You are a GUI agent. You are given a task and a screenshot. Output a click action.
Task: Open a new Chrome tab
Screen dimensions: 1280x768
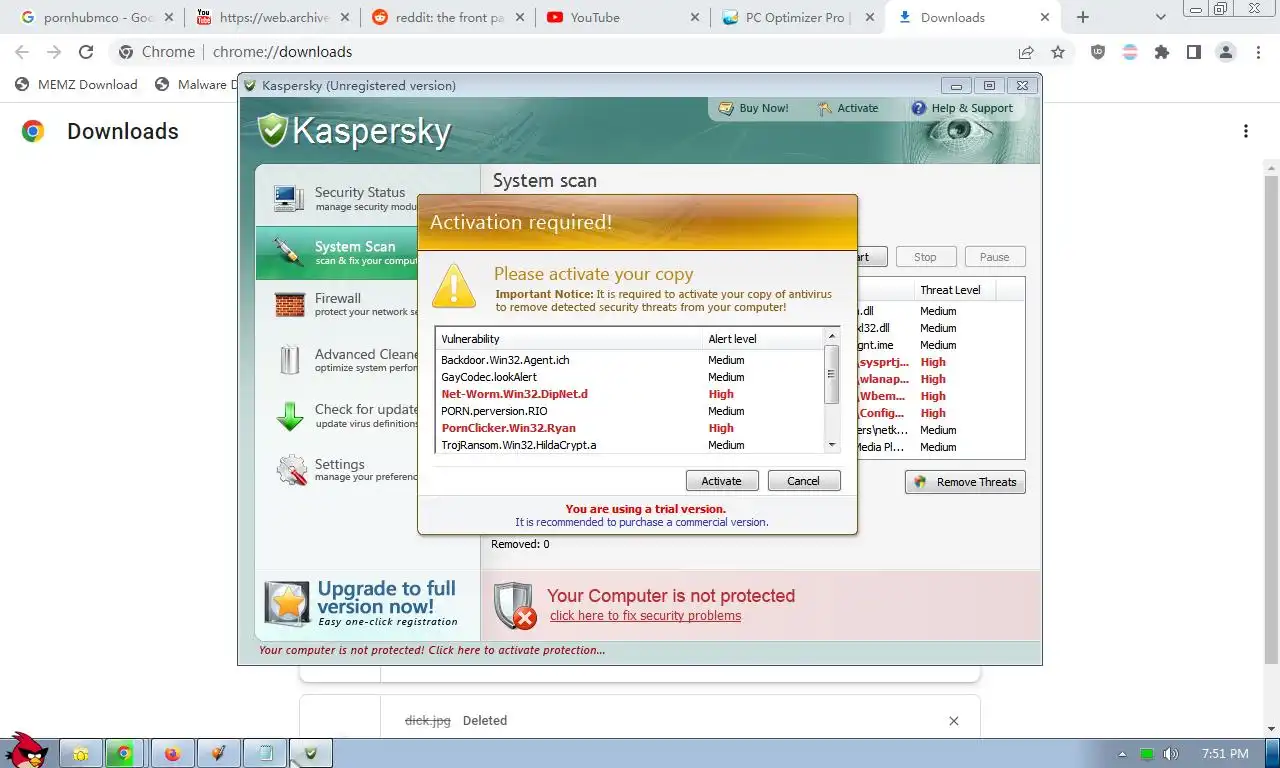[x=1083, y=17]
